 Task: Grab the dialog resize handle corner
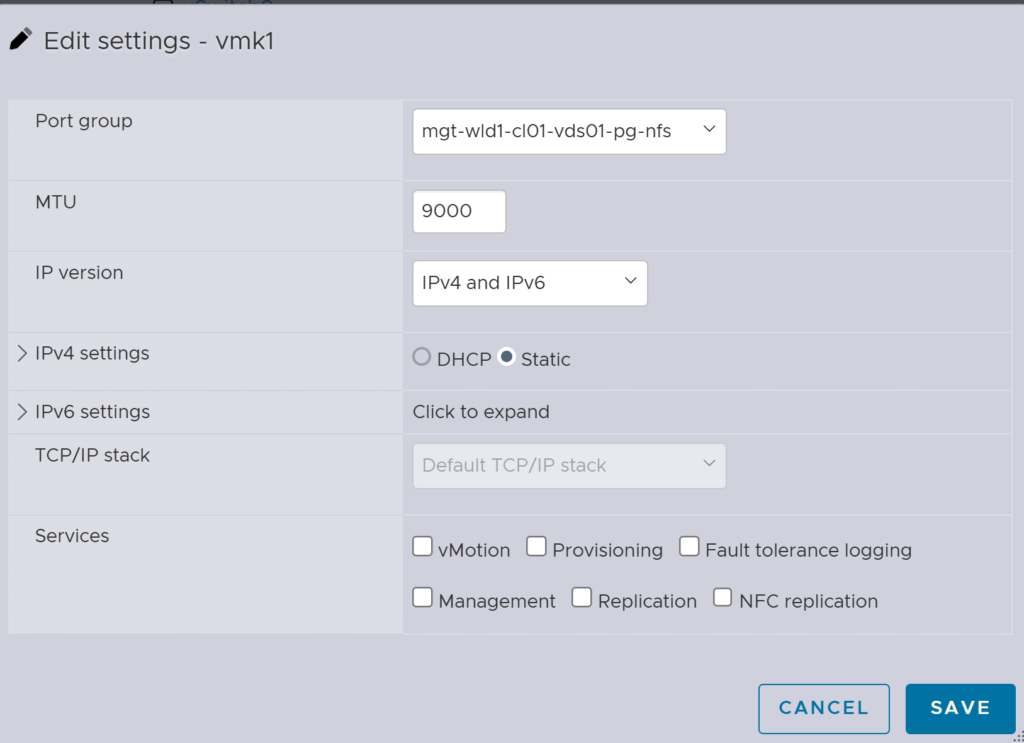[1016, 736]
